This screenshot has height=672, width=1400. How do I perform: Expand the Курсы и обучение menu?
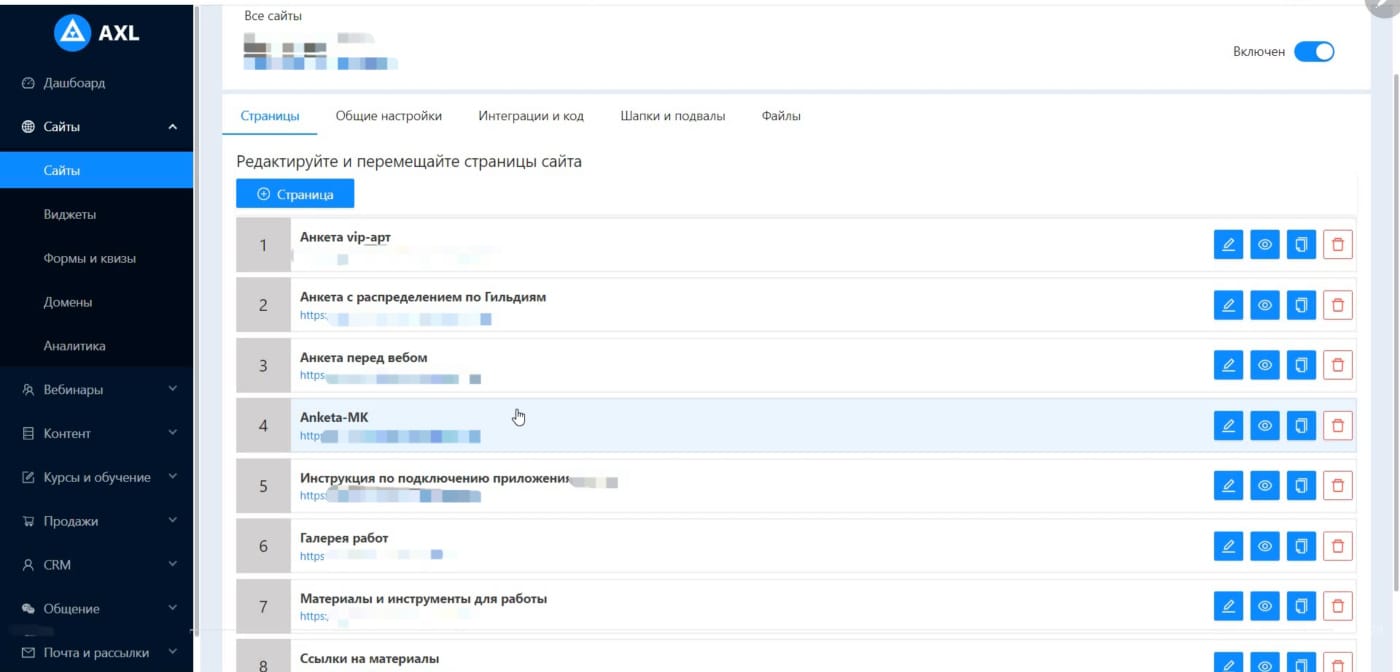96,477
